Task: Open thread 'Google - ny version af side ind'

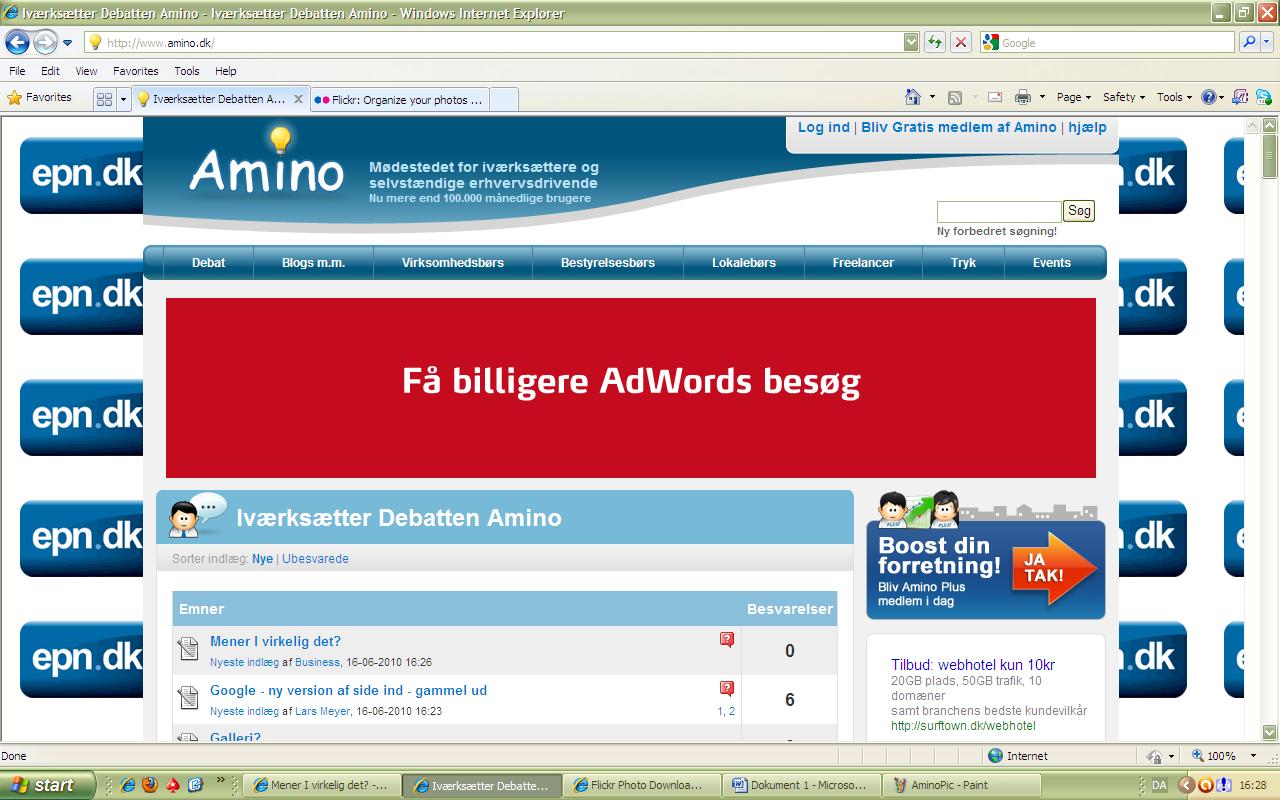Action: coord(348,690)
